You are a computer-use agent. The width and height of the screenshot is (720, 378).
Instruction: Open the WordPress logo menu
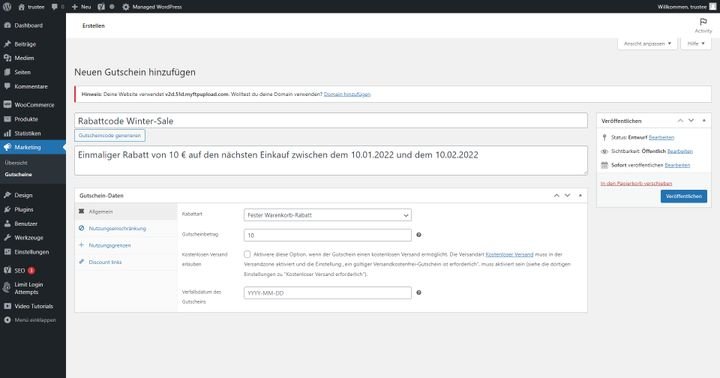pos(7,6)
